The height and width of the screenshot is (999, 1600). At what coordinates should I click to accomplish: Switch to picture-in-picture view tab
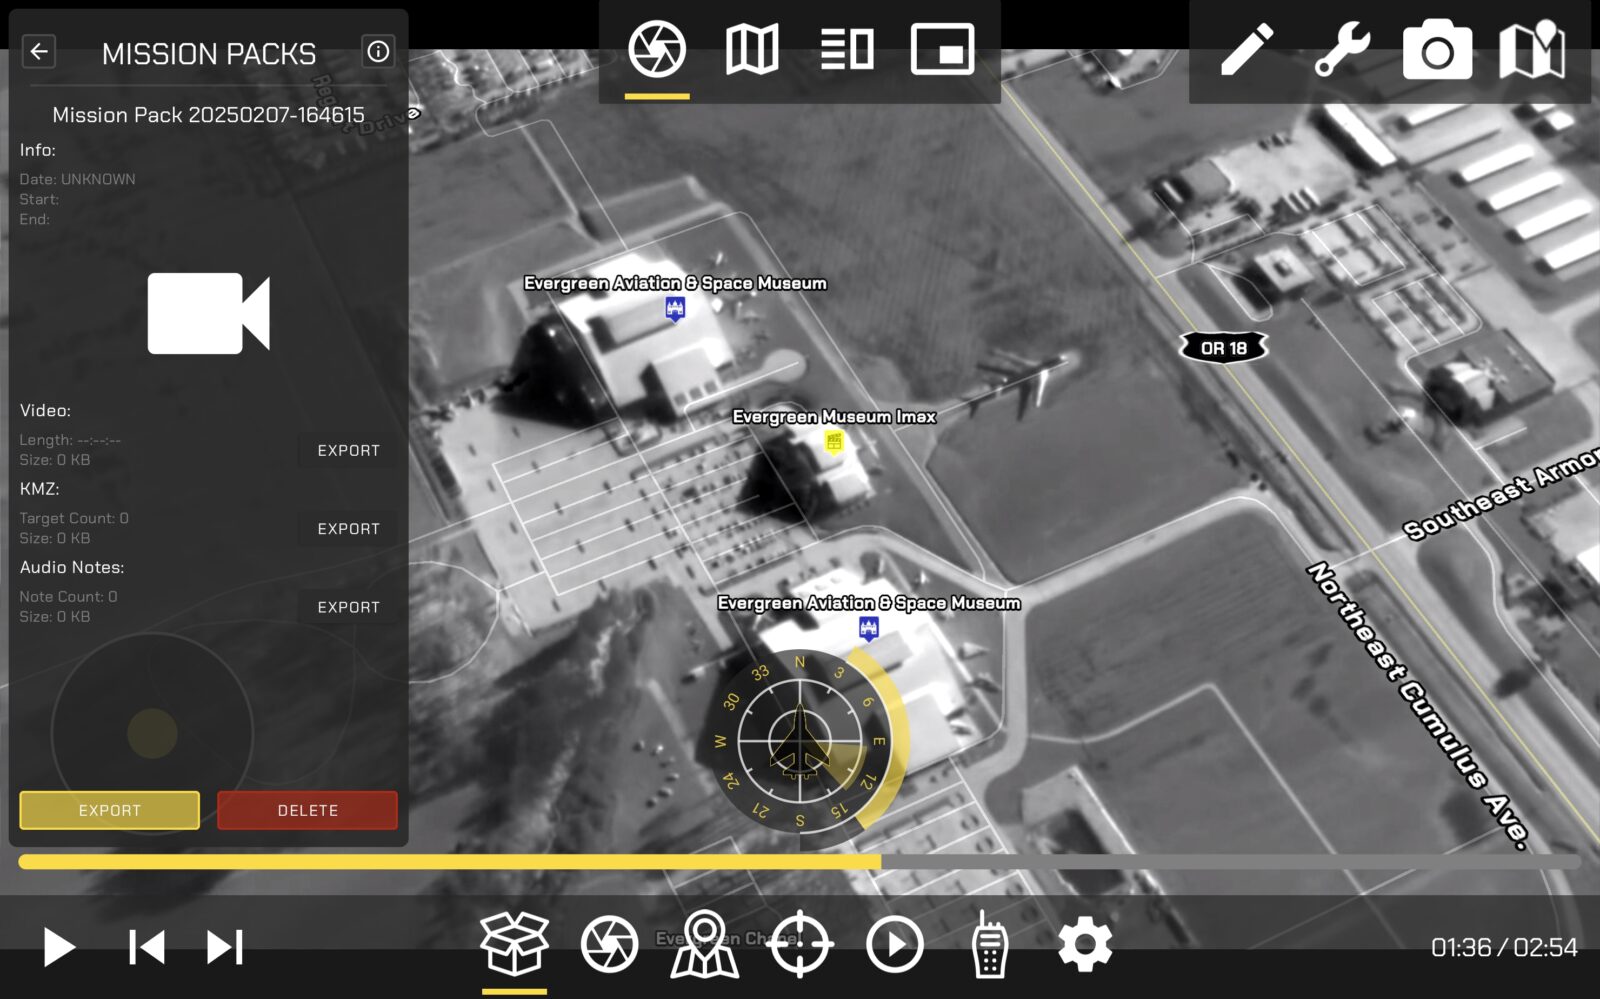tap(942, 49)
